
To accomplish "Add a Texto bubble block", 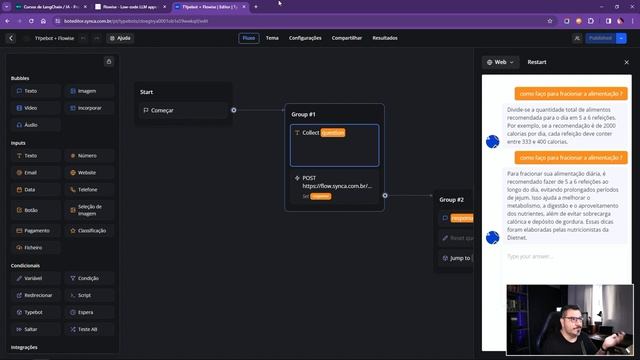I will (x=36, y=91).
